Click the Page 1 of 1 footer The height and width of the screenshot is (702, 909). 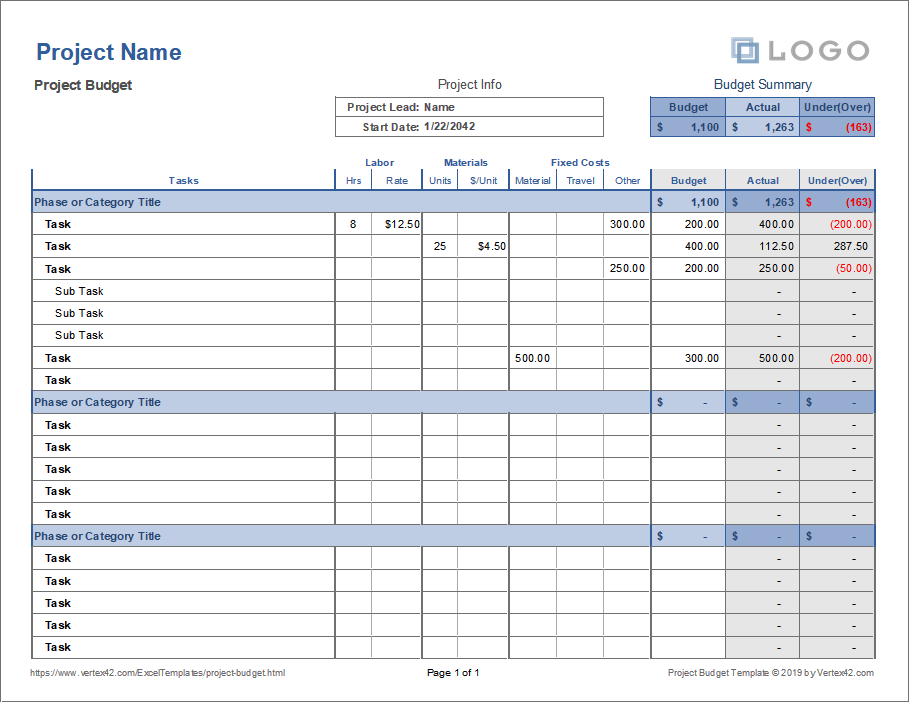453,673
